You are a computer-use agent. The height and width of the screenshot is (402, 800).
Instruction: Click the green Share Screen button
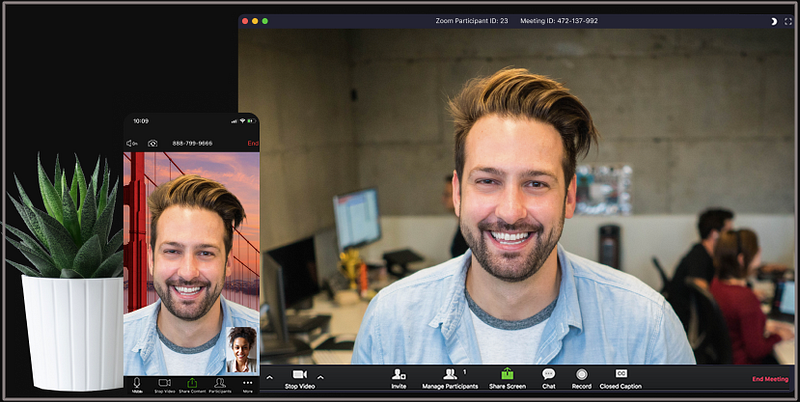(x=507, y=379)
